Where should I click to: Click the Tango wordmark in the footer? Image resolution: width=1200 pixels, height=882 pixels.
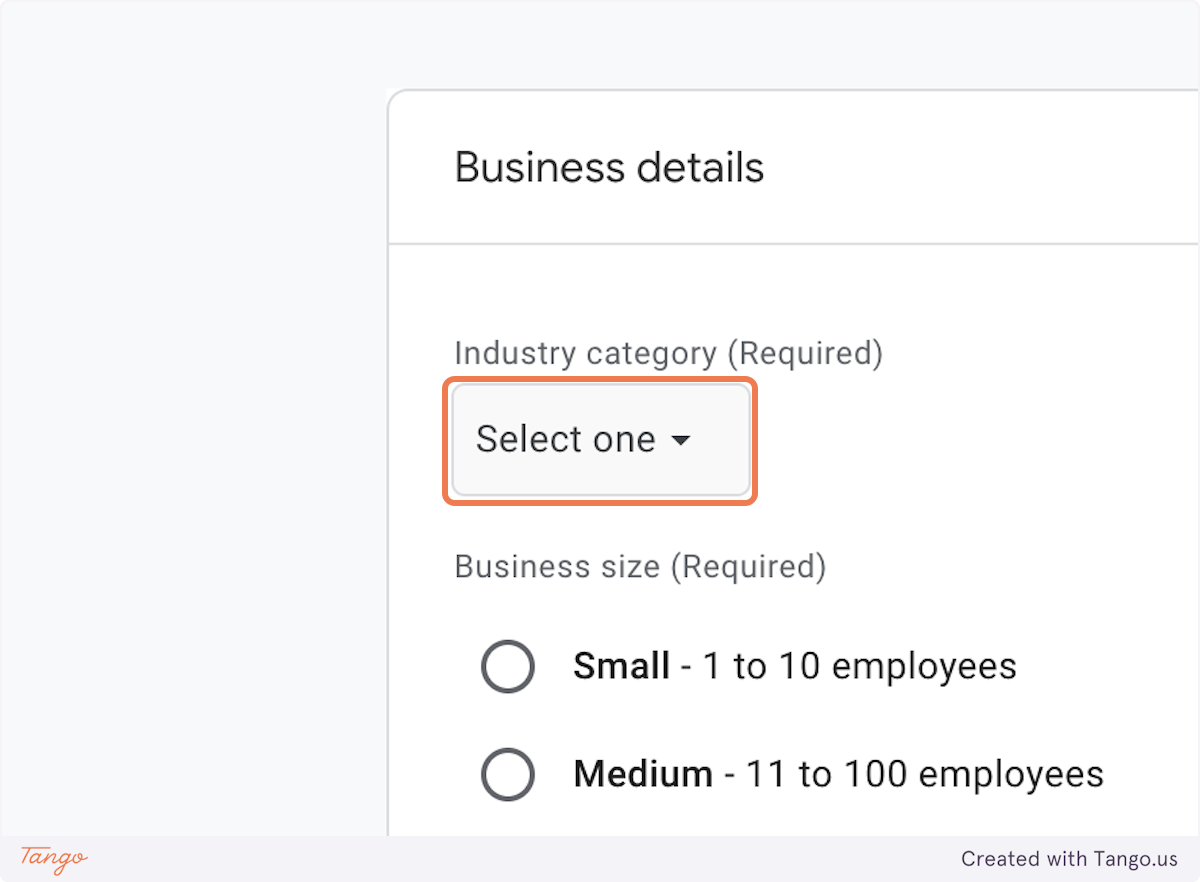pos(52,858)
